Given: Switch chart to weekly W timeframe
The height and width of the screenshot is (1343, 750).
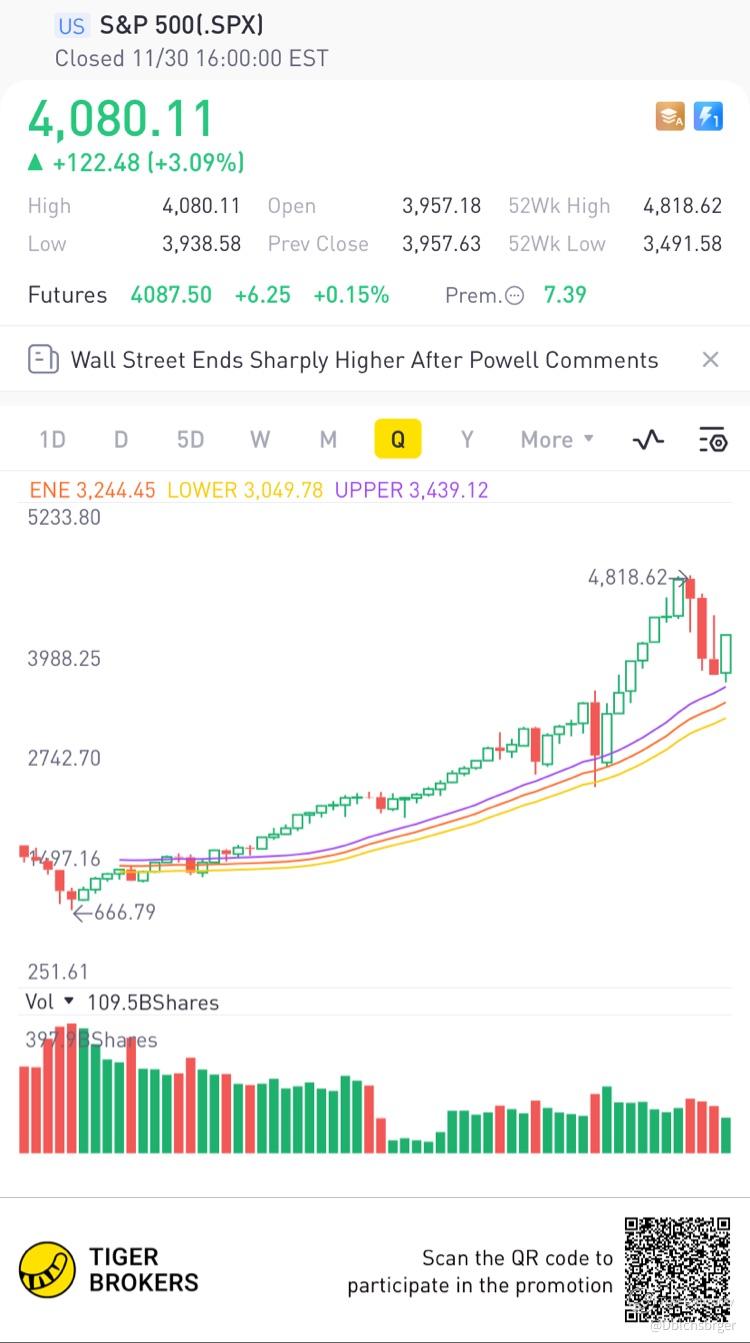Looking at the screenshot, I should click(260, 439).
